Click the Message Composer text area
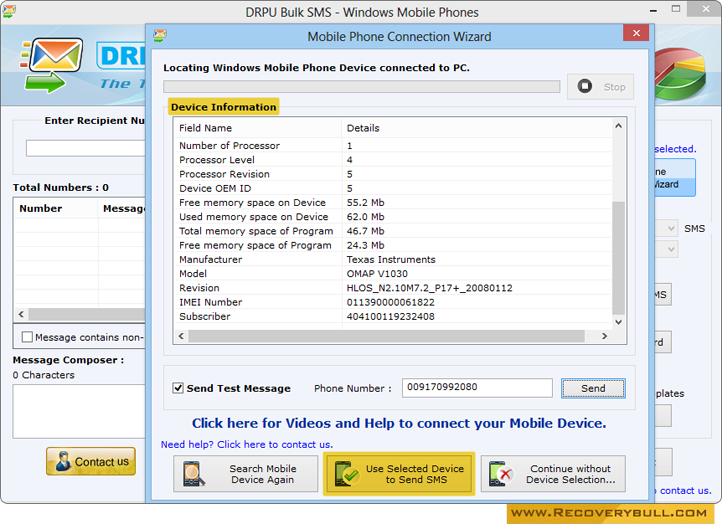This screenshot has height=524, width=722. pyautogui.click(x=79, y=411)
